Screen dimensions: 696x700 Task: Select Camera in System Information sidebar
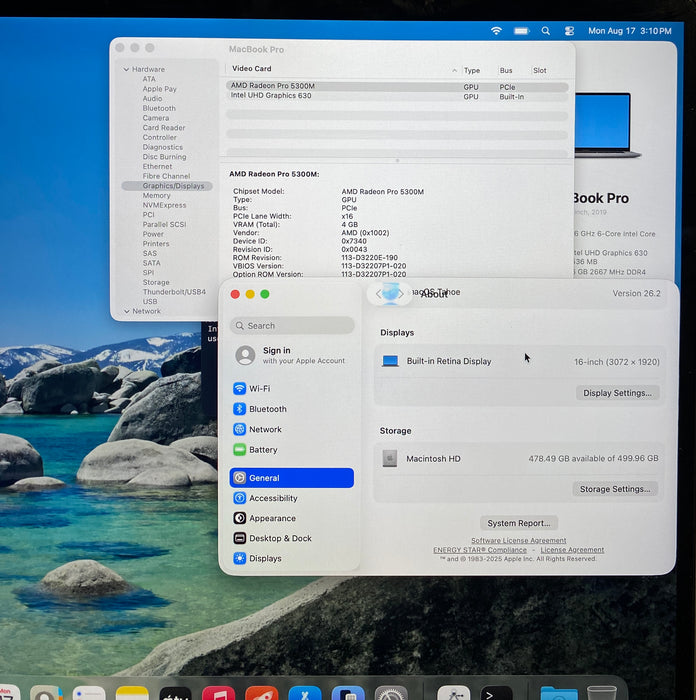coord(156,118)
